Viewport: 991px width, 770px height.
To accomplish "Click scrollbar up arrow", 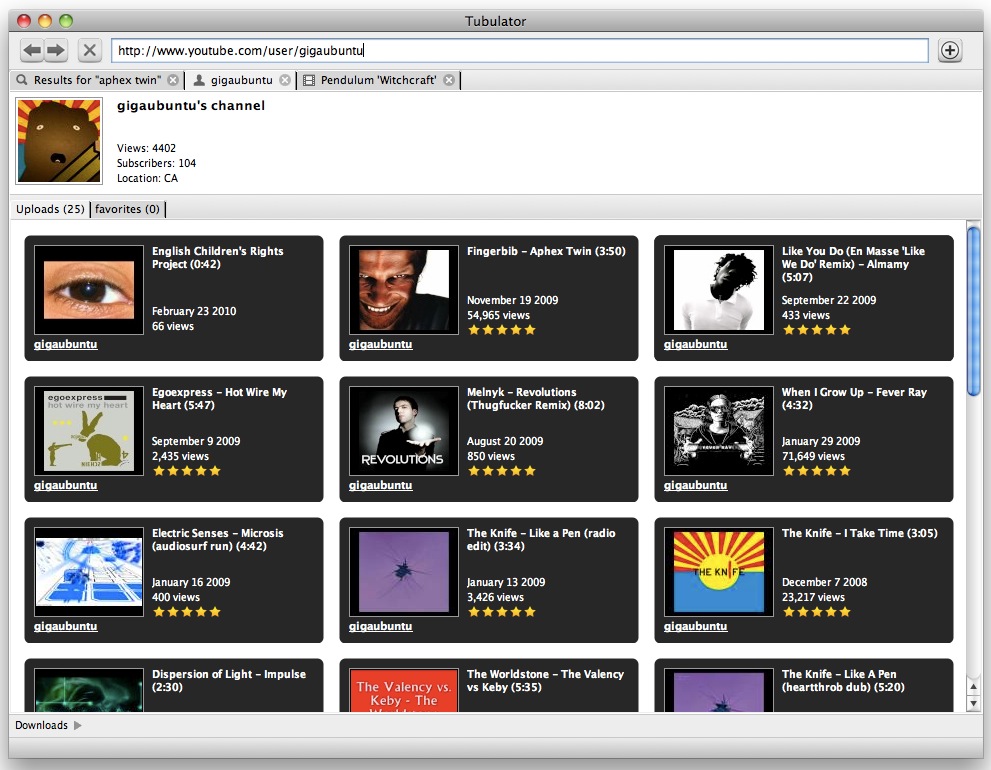I will (973, 687).
